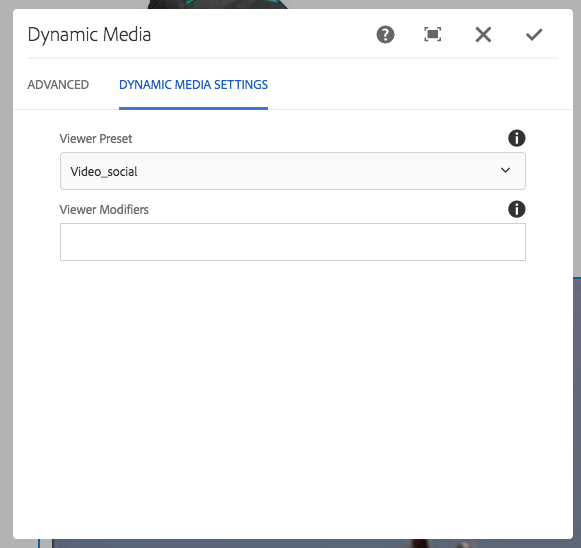The image size is (581, 548).
Task: Open the Viewer Preset dropdown
Action: click(293, 171)
